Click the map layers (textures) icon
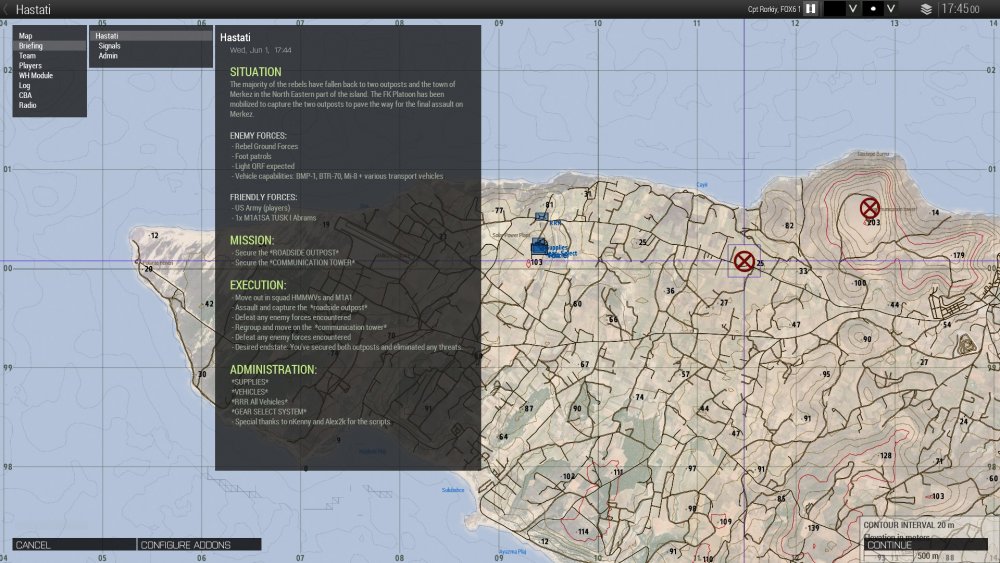Screen dimensions: 1000x563 926,9
